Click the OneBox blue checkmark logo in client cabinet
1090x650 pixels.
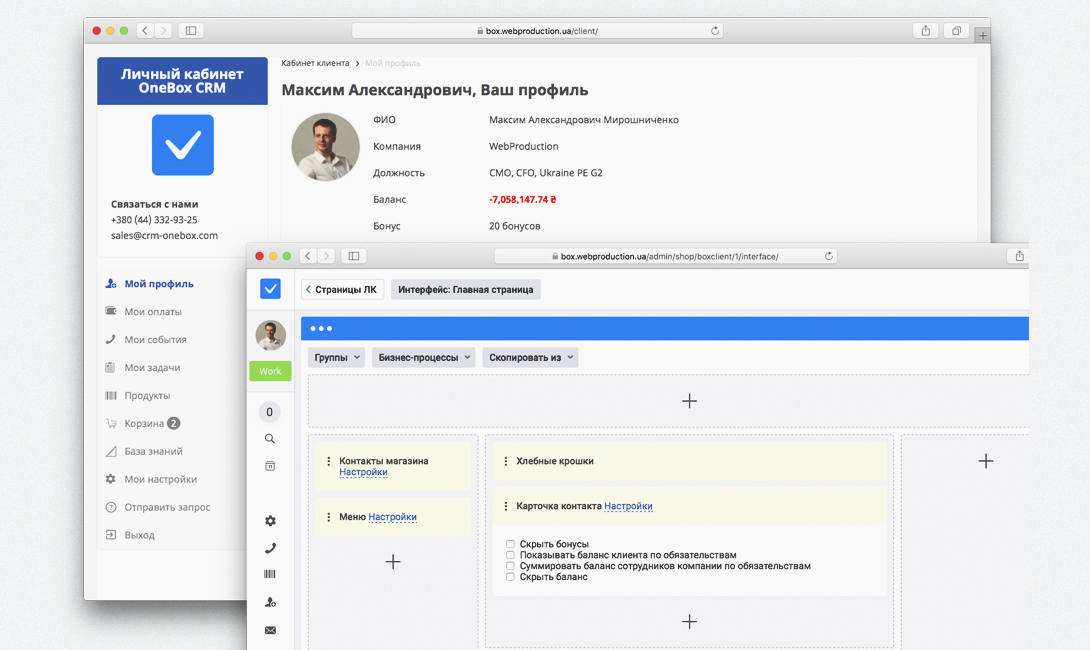coord(183,145)
